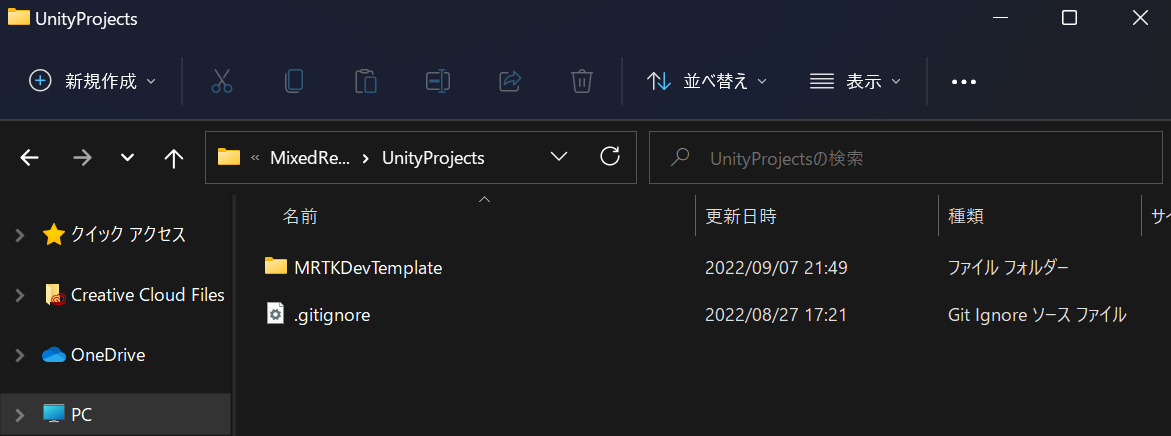Open the three-dot more options menu
Image resolution: width=1171 pixels, height=436 pixels.
tap(964, 81)
